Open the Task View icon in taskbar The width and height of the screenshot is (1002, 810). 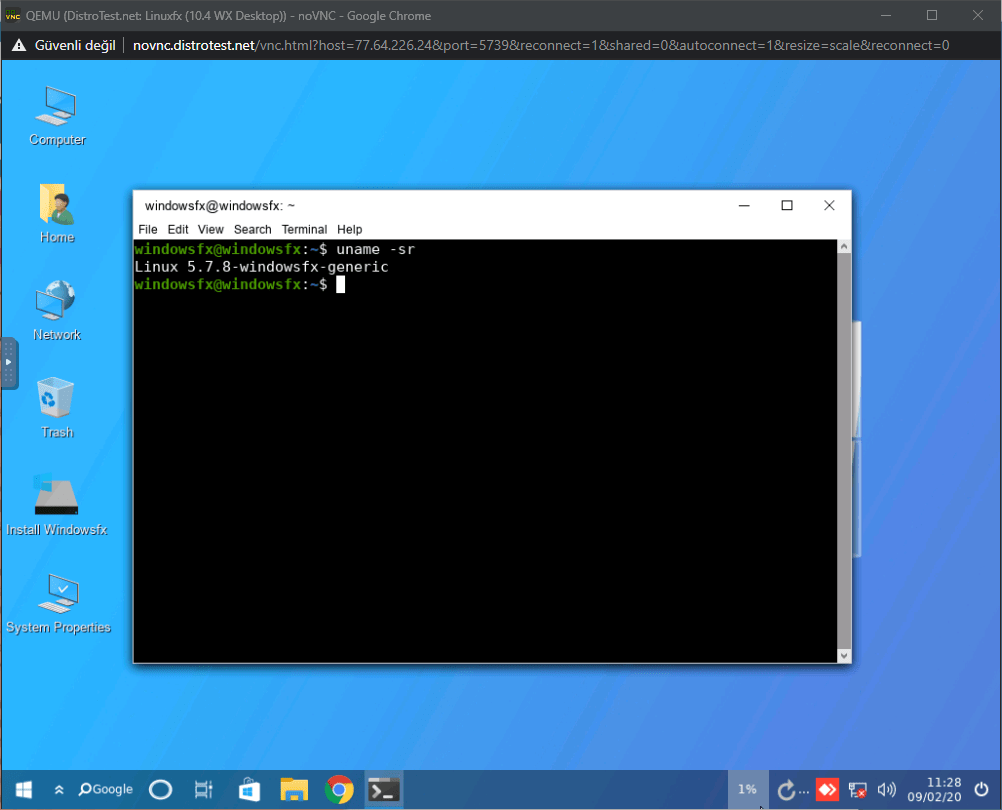(x=203, y=790)
